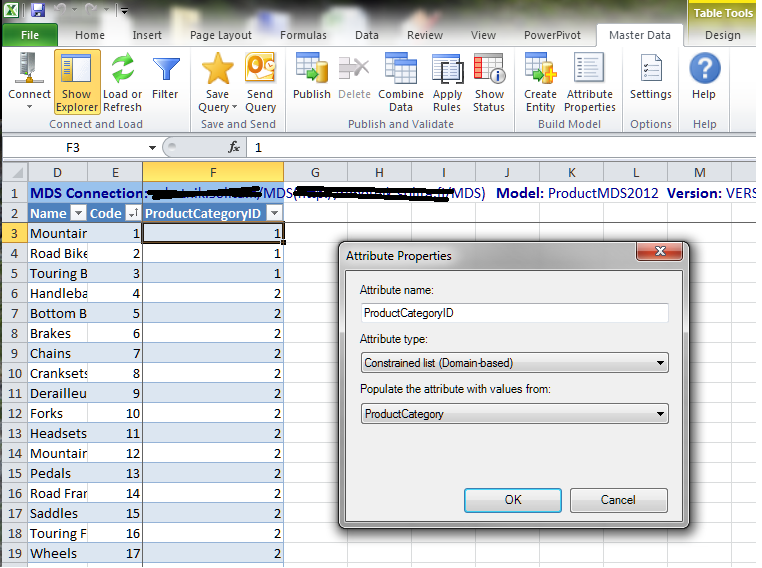The image size is (762, 568).
Task: Confirm the dialog with OK
Action: 512,500
